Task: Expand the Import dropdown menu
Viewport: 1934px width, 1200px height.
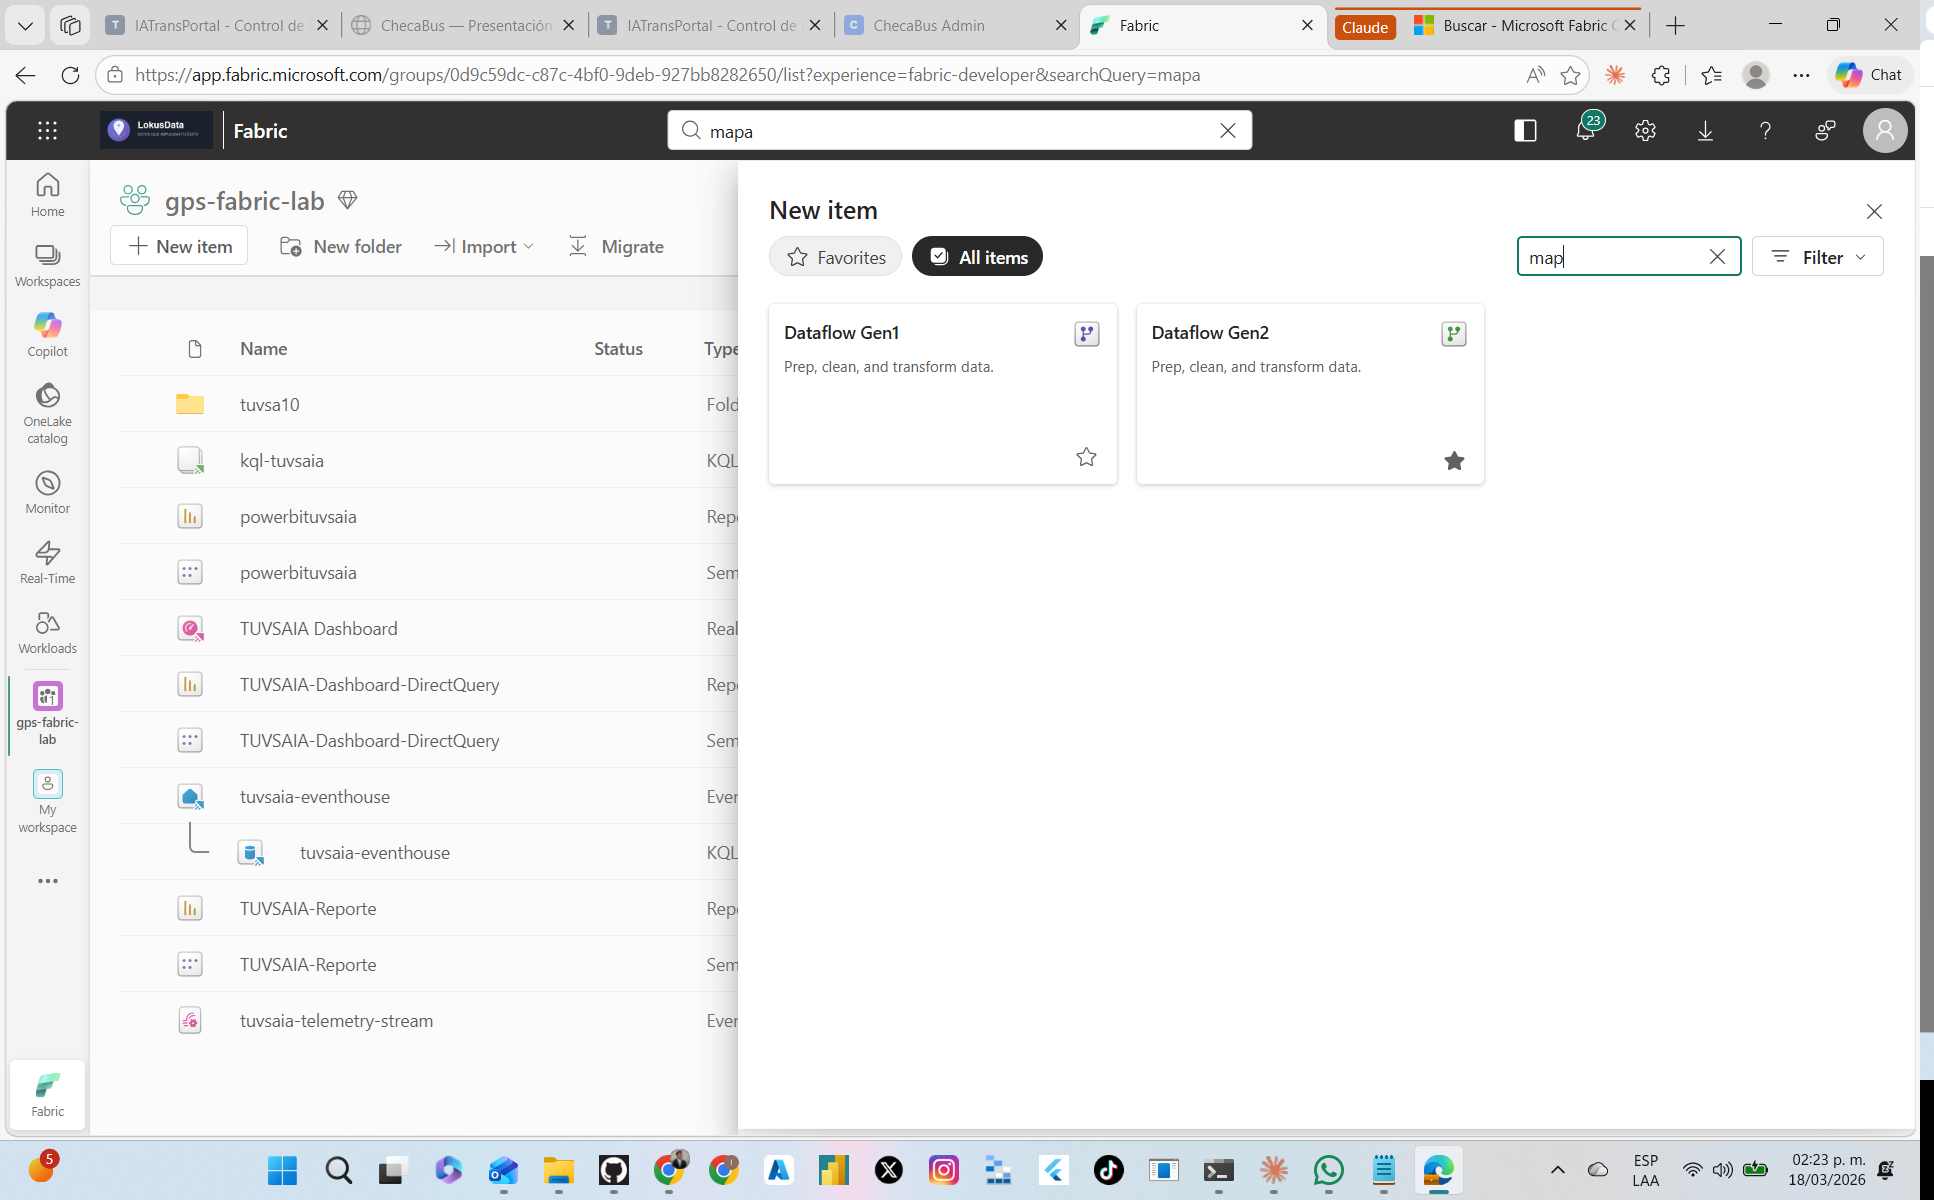Action: point(484,246)
